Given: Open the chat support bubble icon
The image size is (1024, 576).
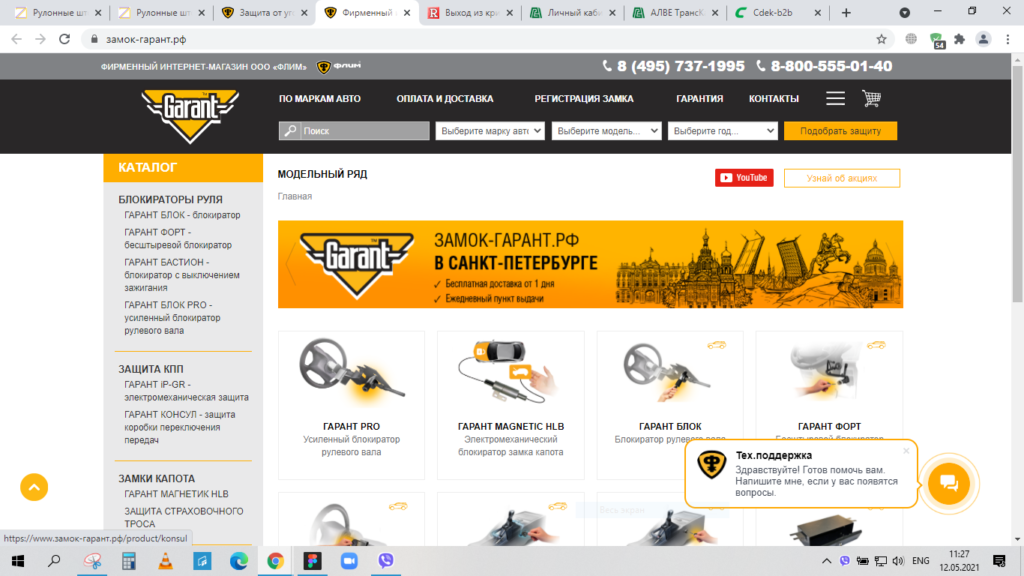Looking at the screenshot, I should pos(948,483).
